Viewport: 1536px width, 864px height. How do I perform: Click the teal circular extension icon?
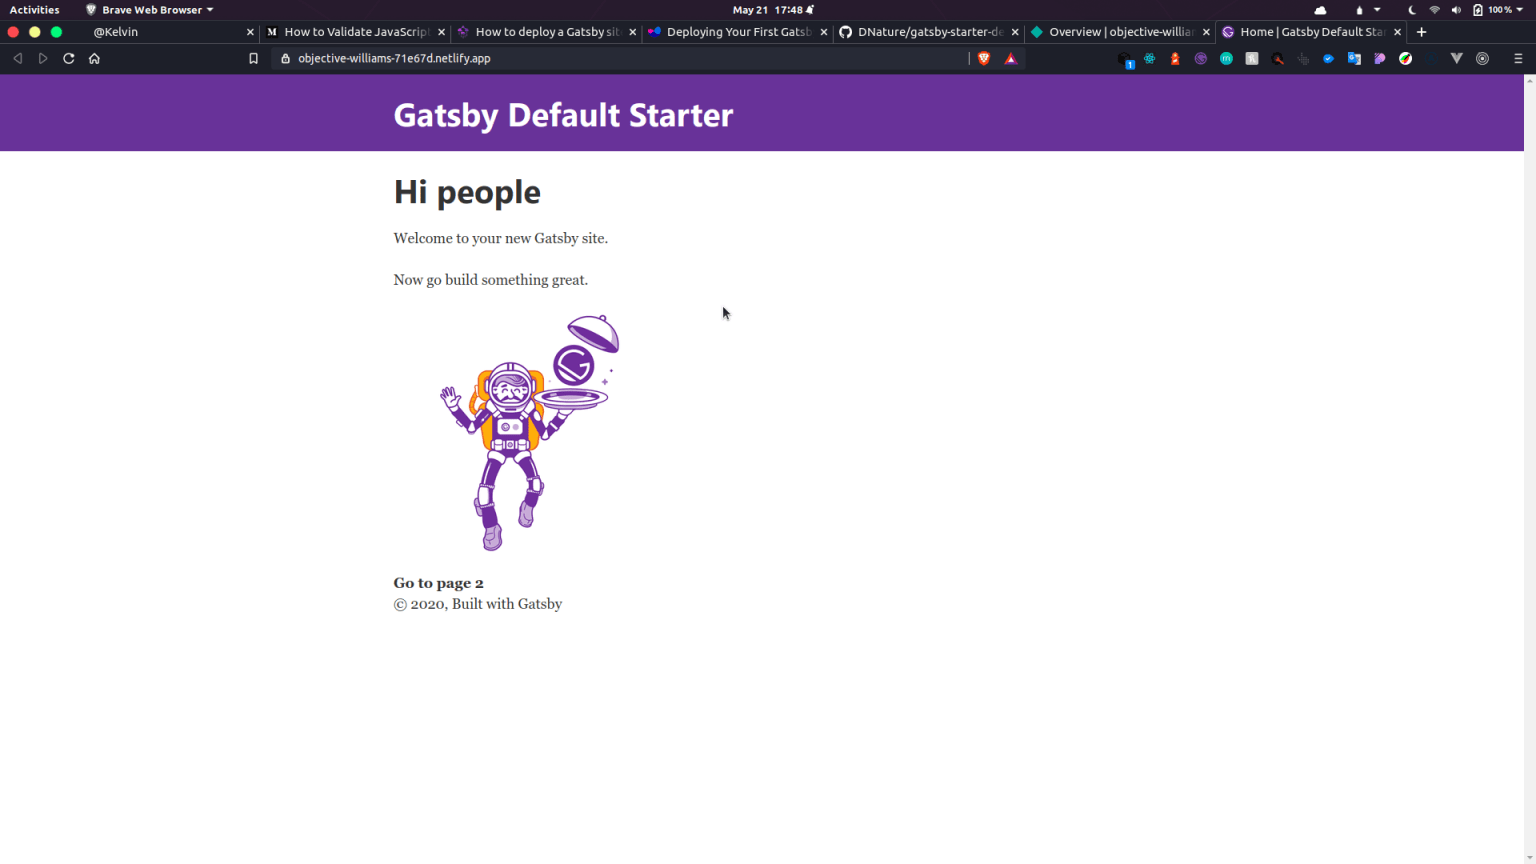1226,58
